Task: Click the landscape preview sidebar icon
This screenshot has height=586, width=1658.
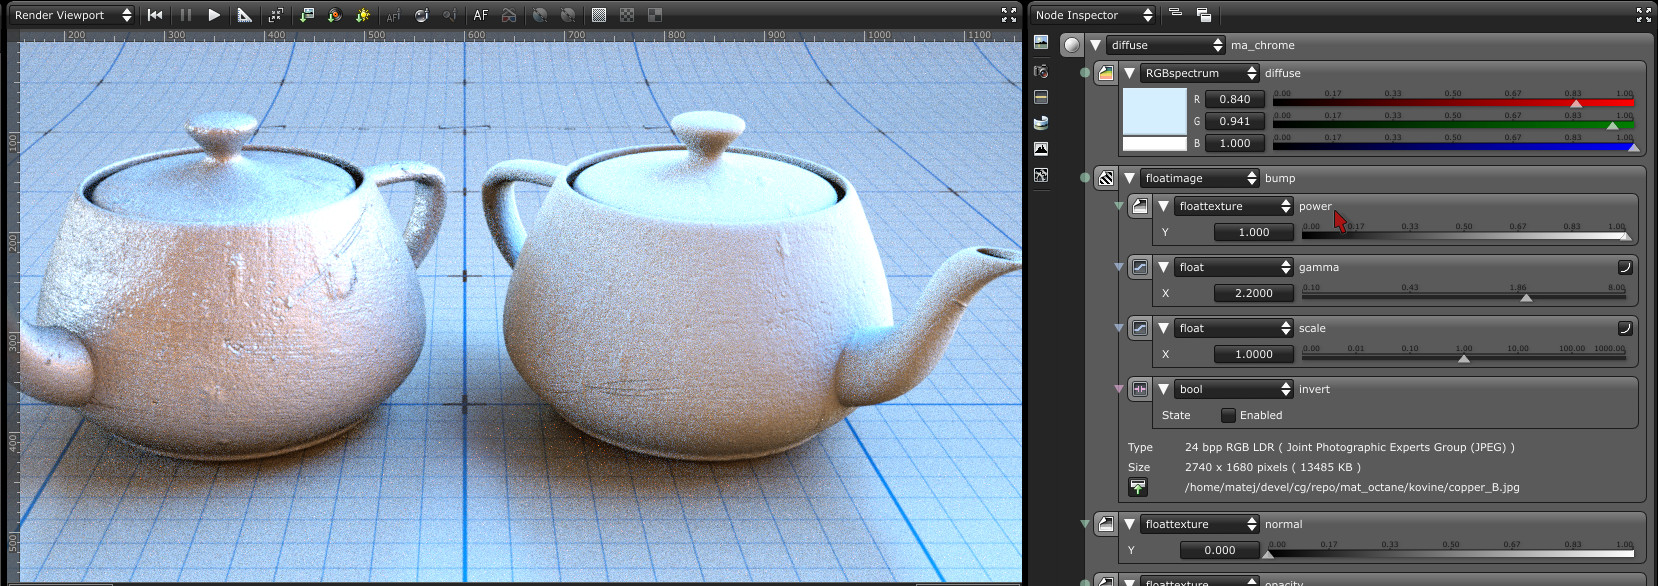Action: click(x=1041, y=42)
